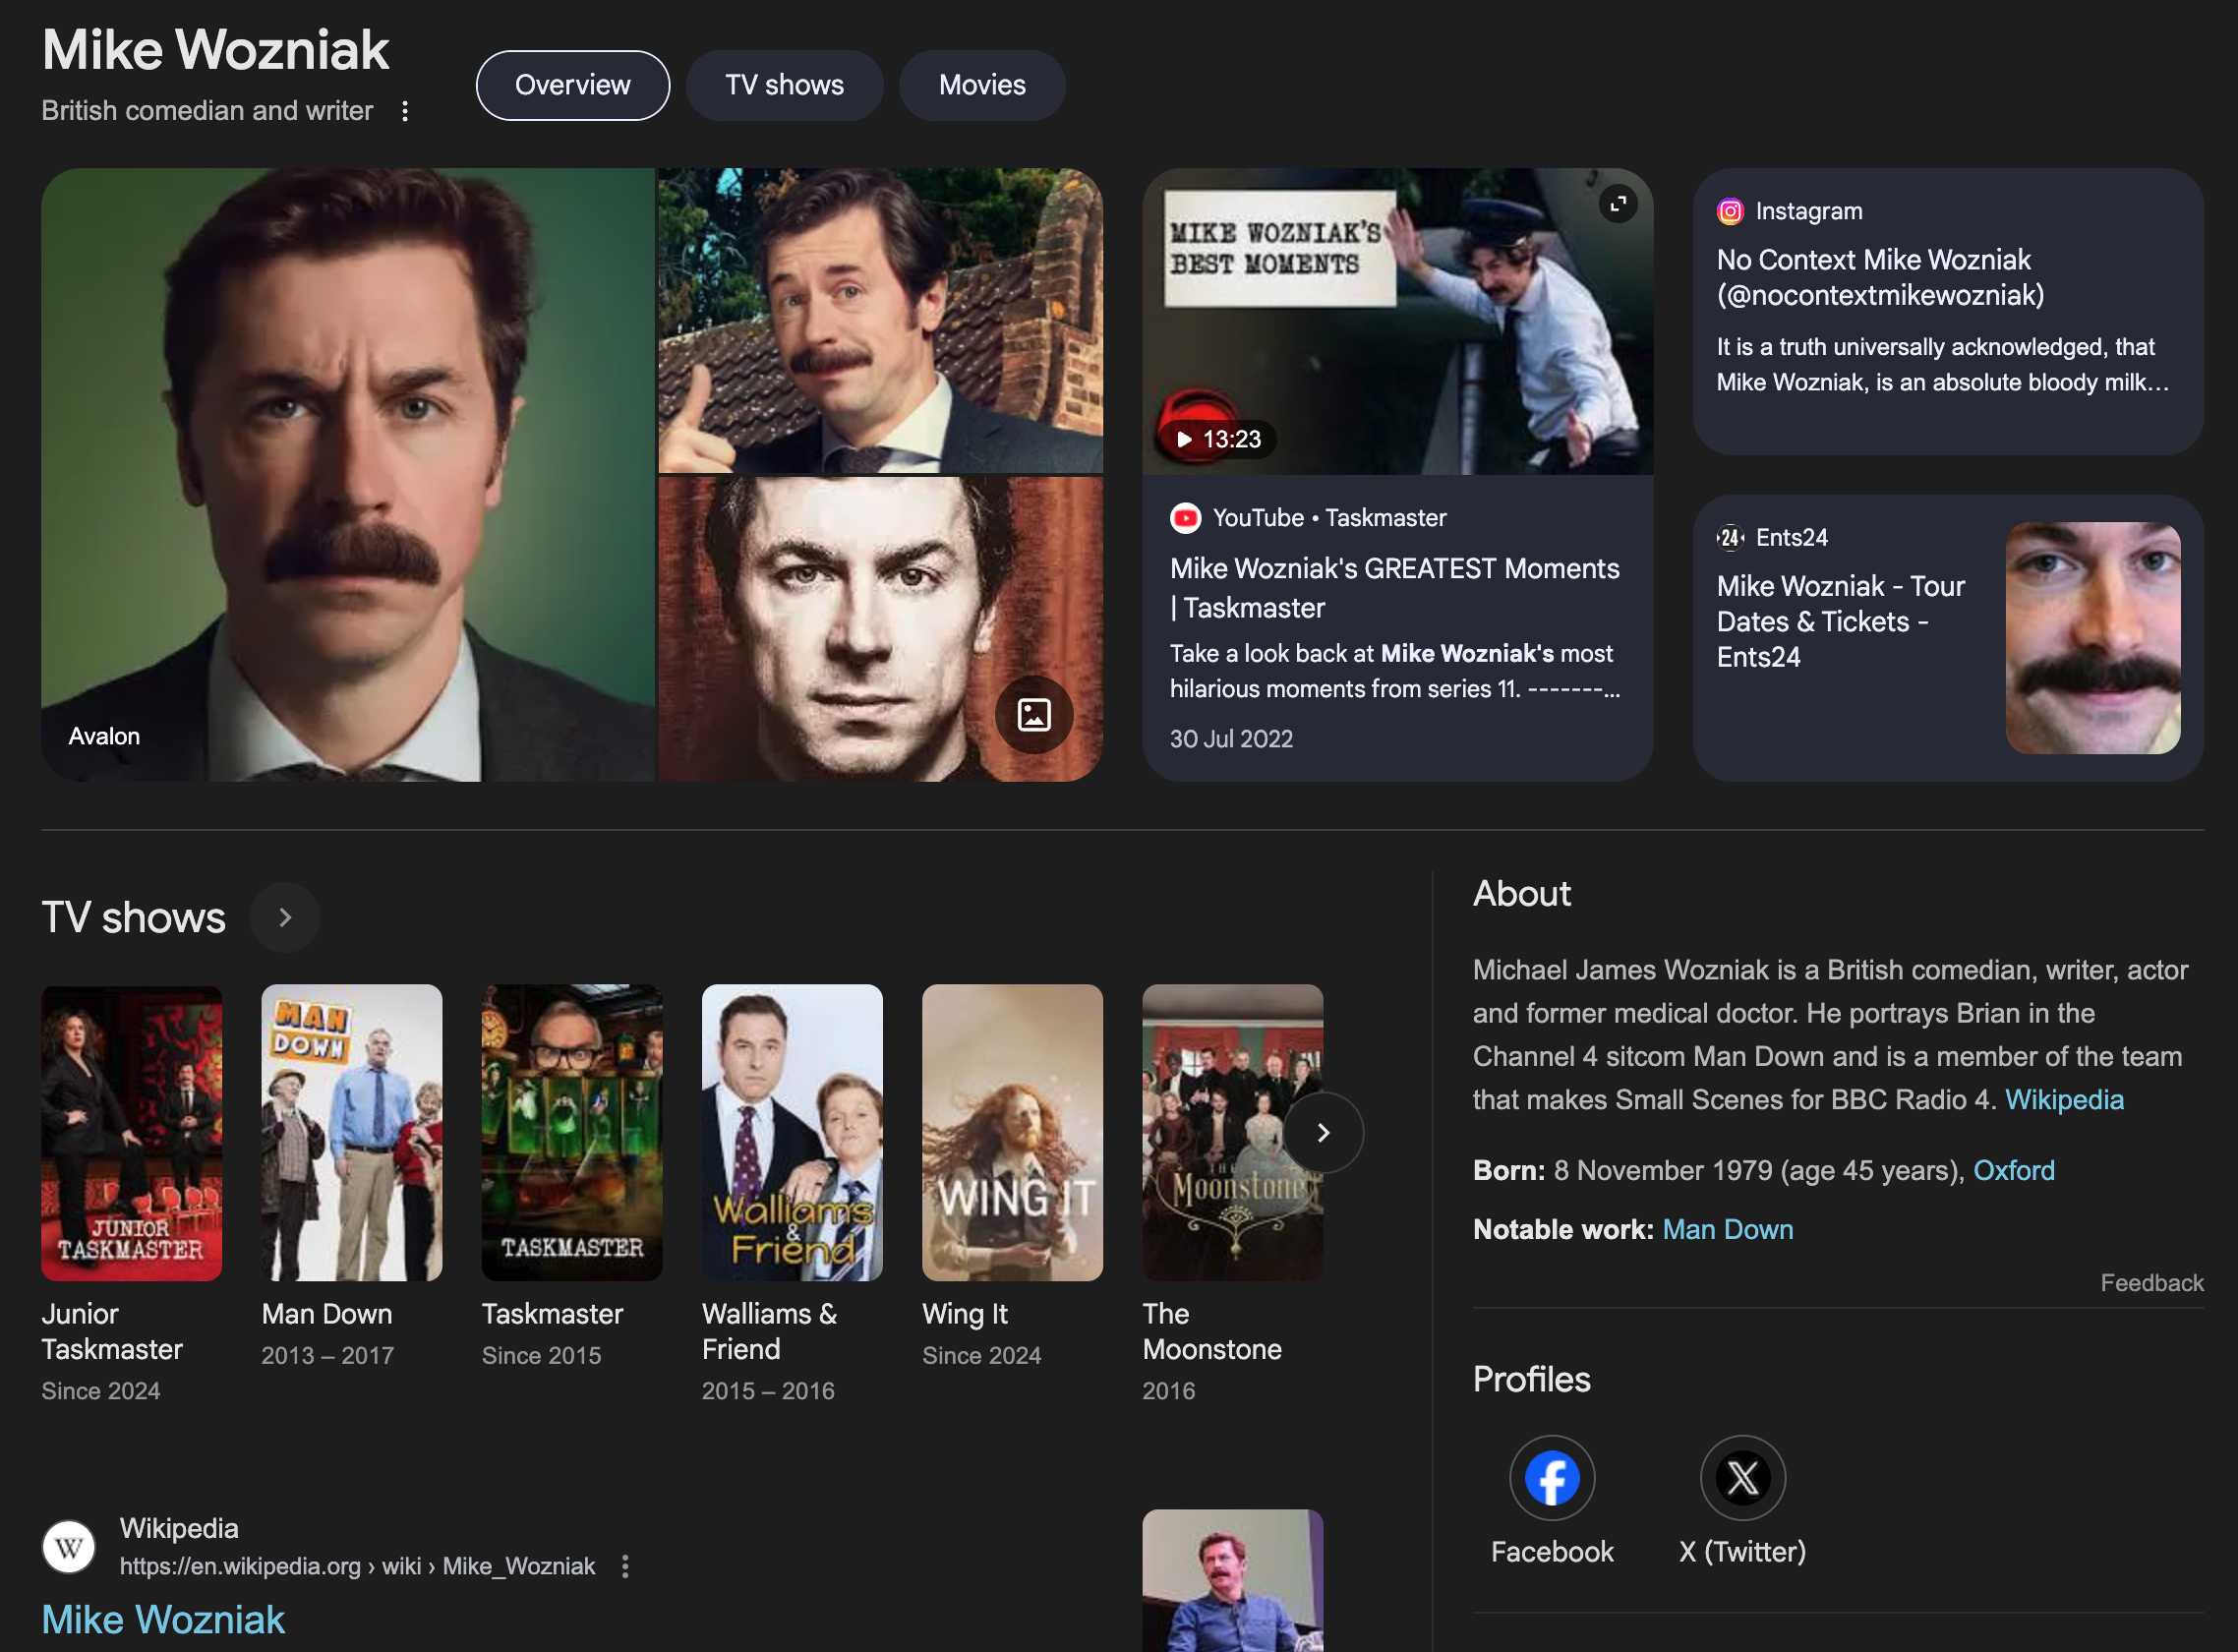Click the expand icon on the YouTube video thumbnail
This screenshot has height=1652, width=2238.
click(1617, 204)
